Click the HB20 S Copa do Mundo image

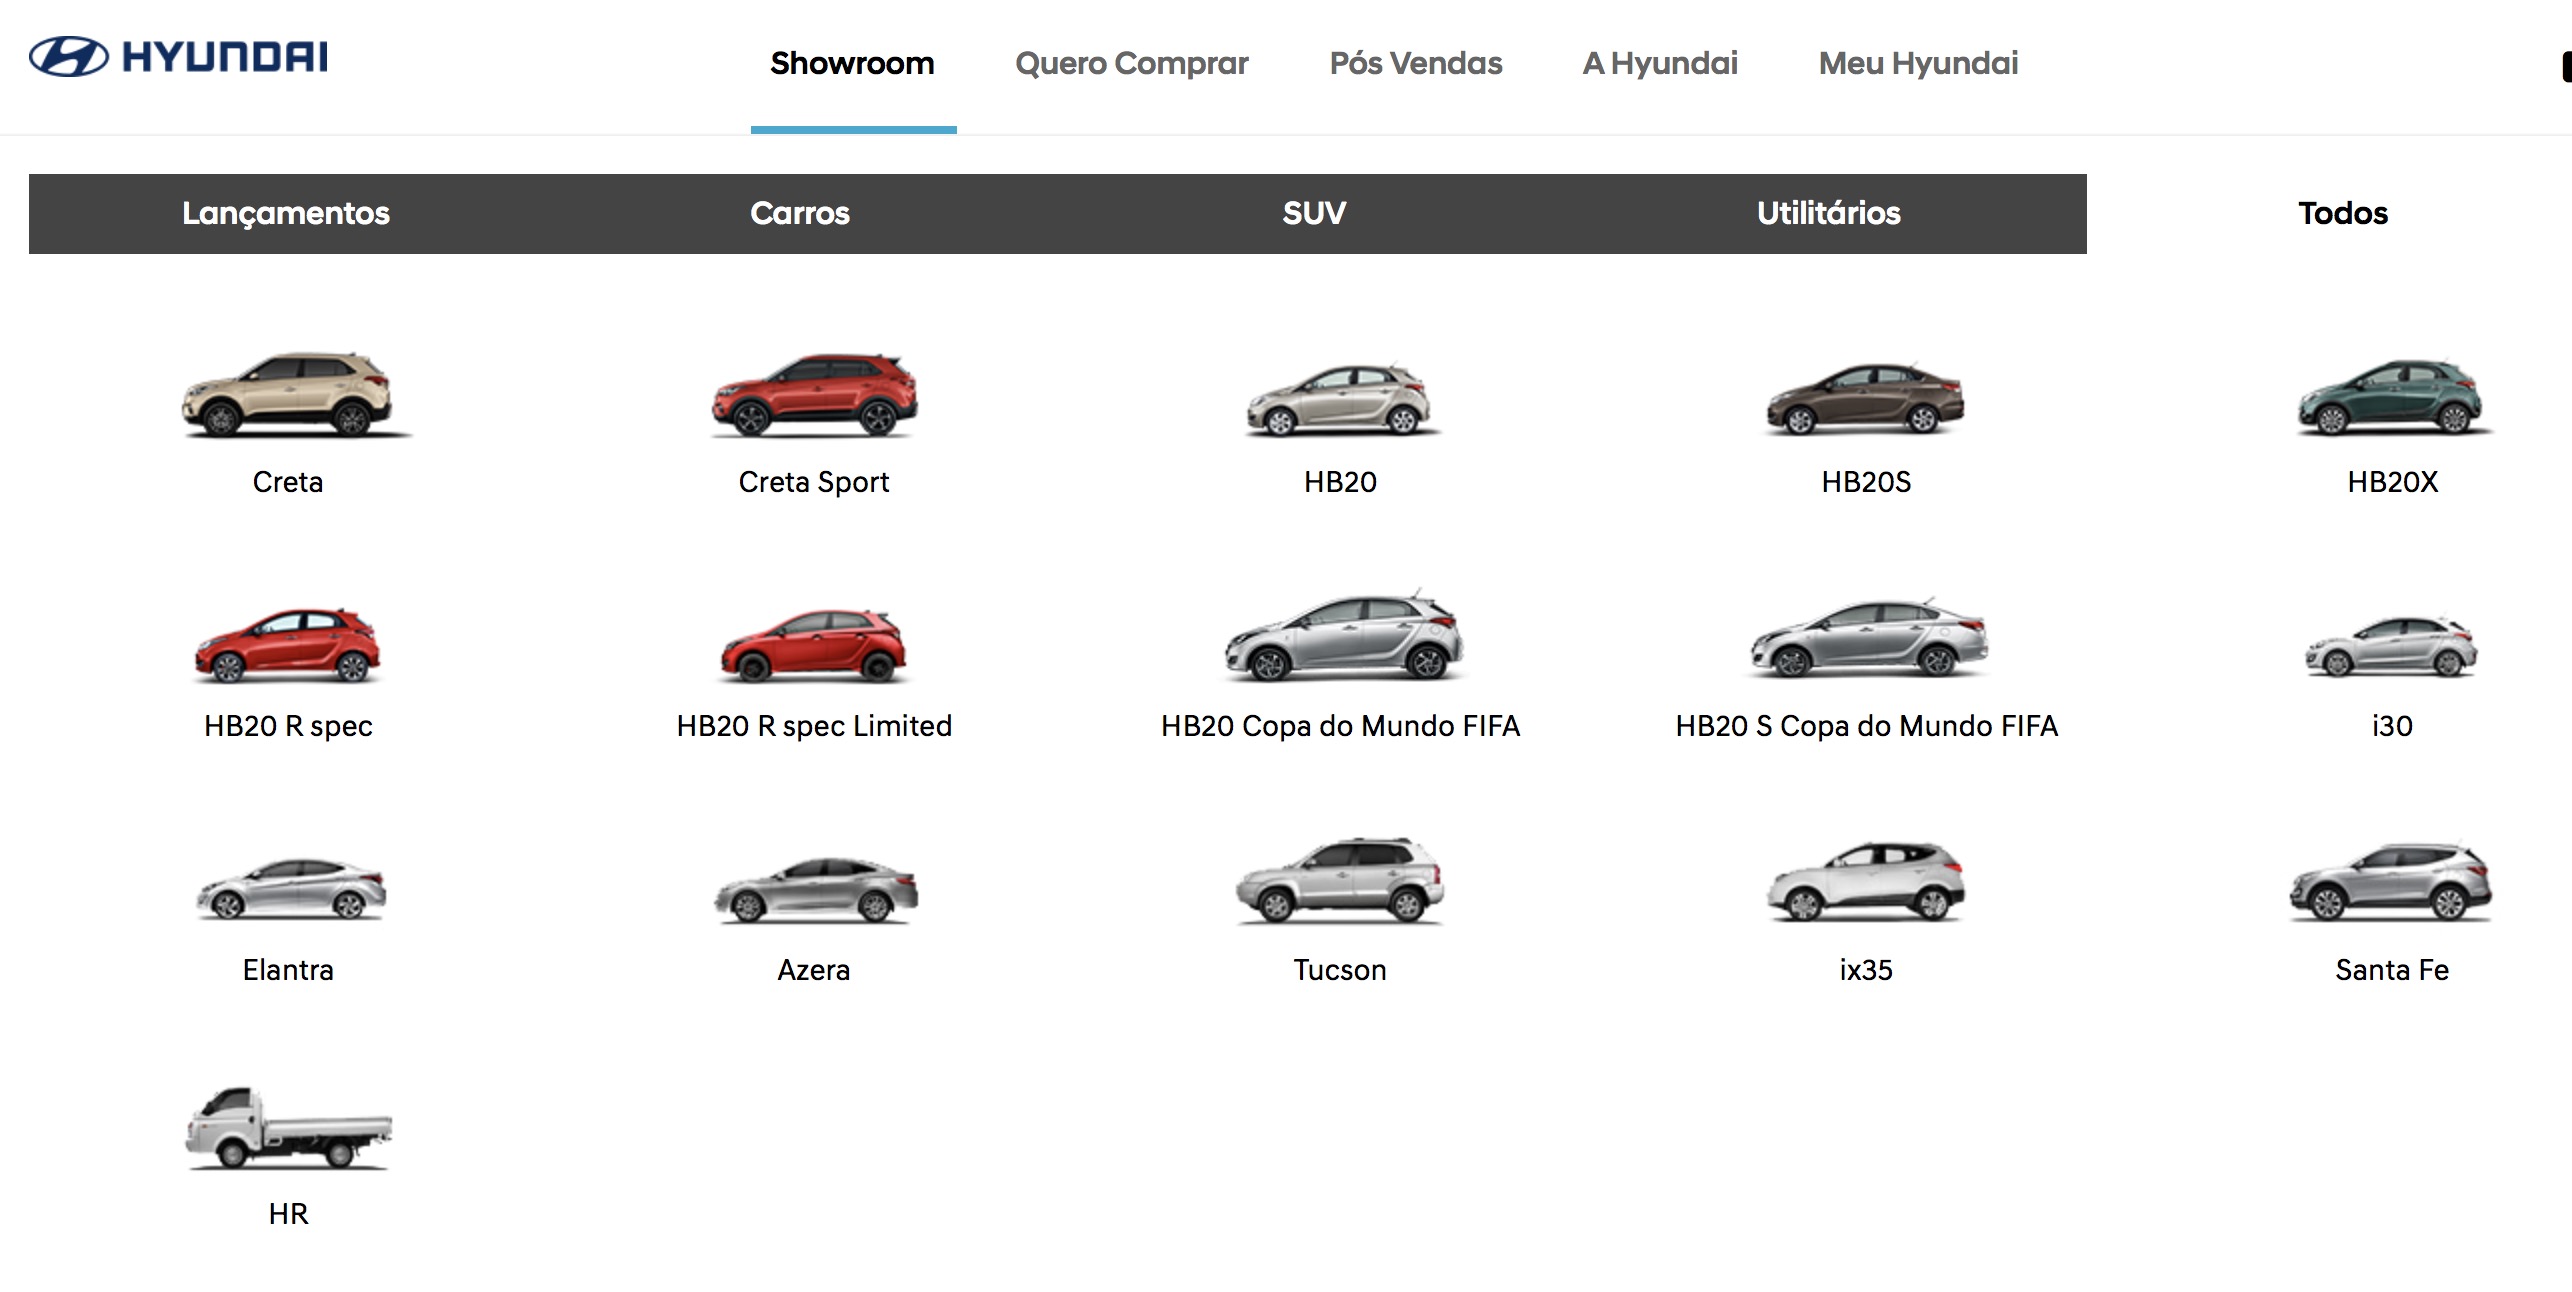click(1868, 638)
